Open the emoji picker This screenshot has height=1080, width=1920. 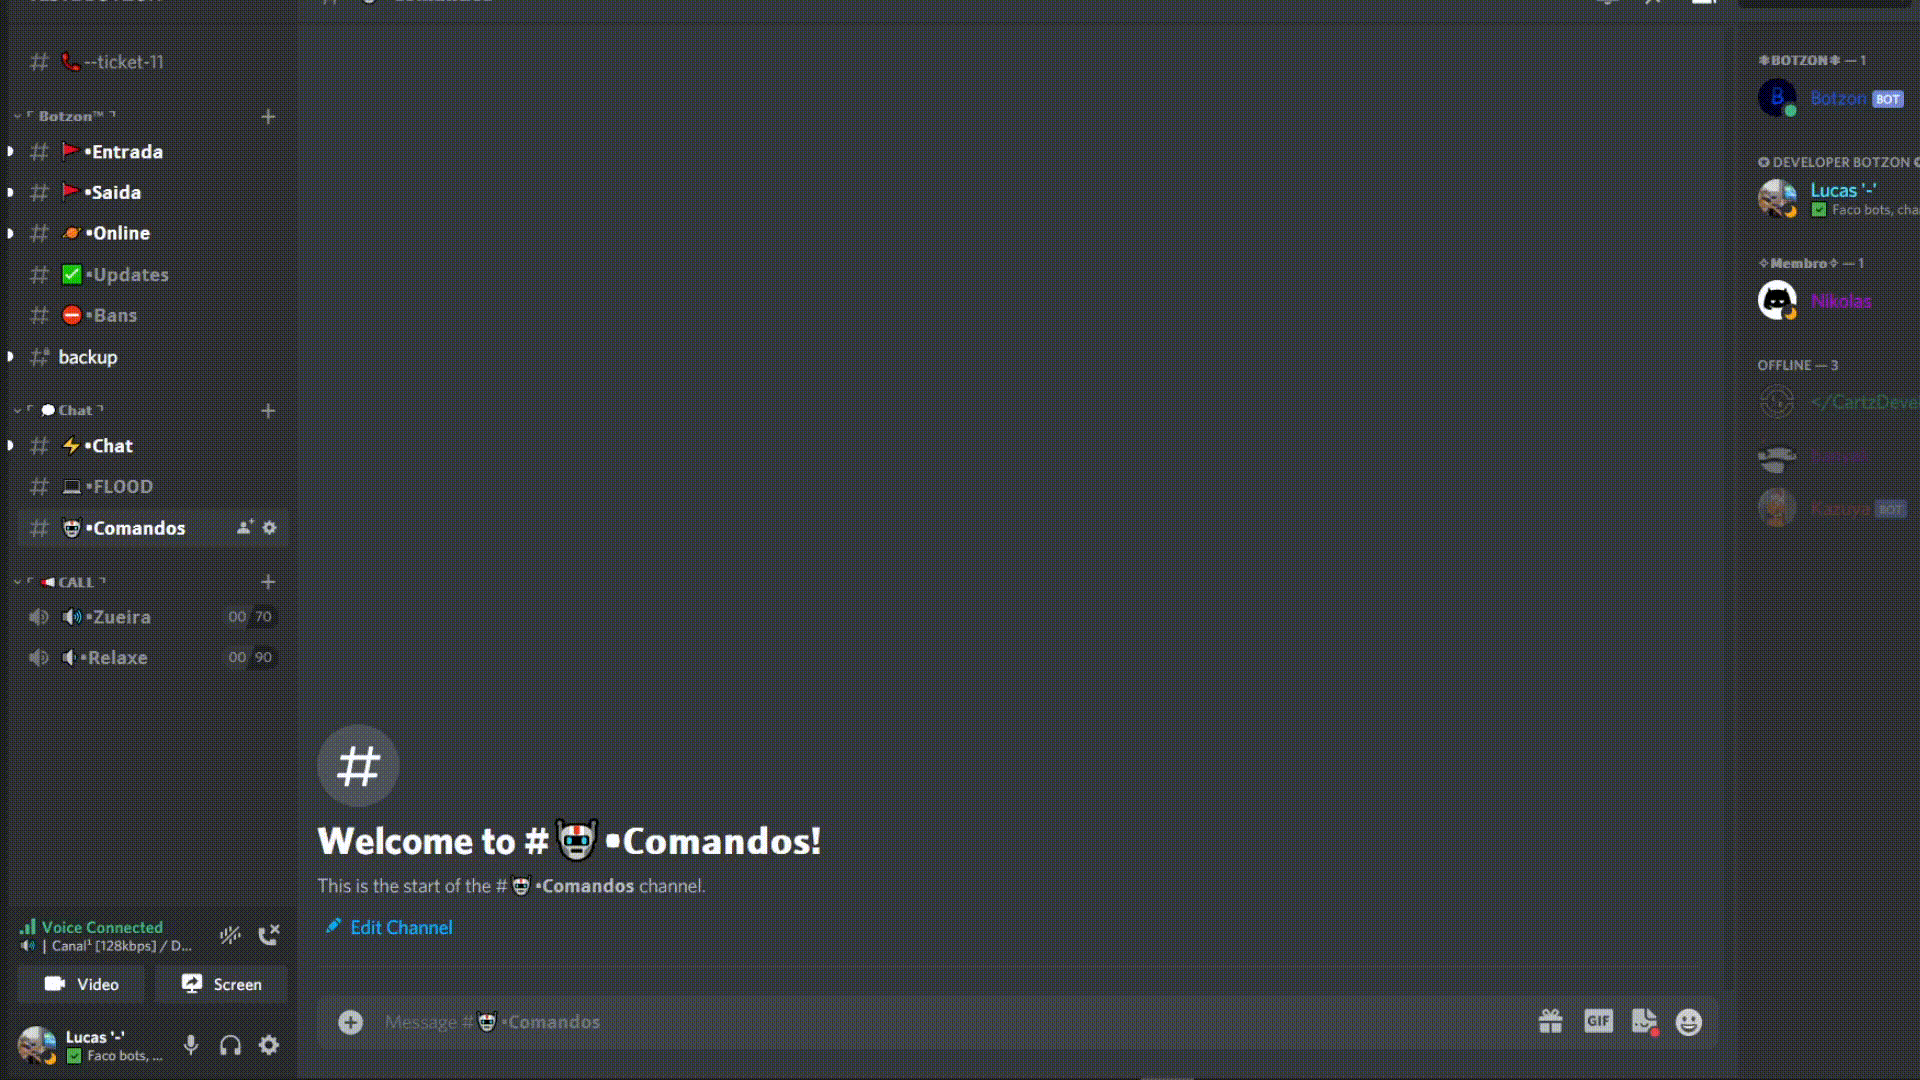pos(1688,1021)
